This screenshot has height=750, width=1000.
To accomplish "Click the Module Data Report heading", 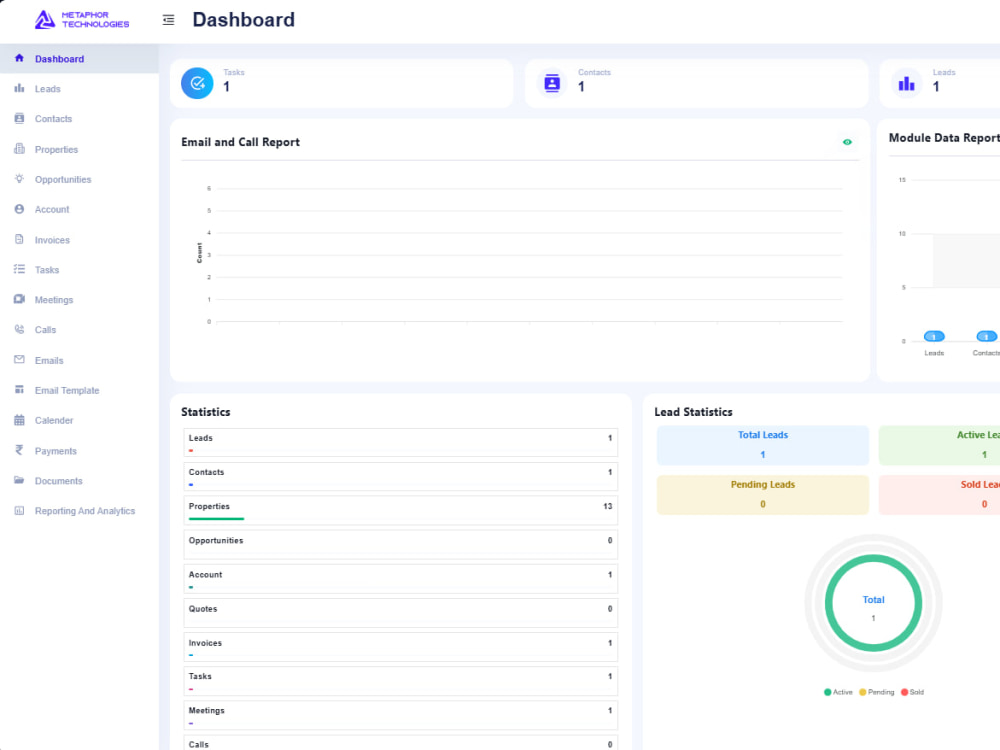I will pyautogui.click(x=944, y=138).
